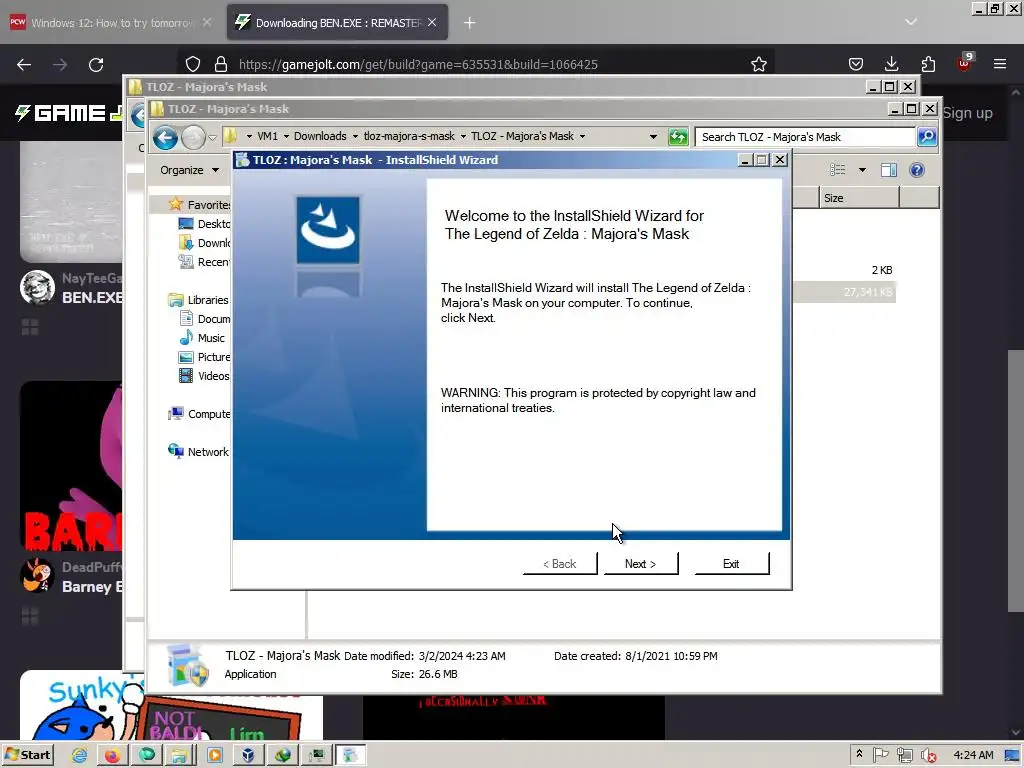Viewport: 1024px width, 768px height.
Task: Show hidden system tray icons
Action: pyautogui.click(x=859, y=754)
